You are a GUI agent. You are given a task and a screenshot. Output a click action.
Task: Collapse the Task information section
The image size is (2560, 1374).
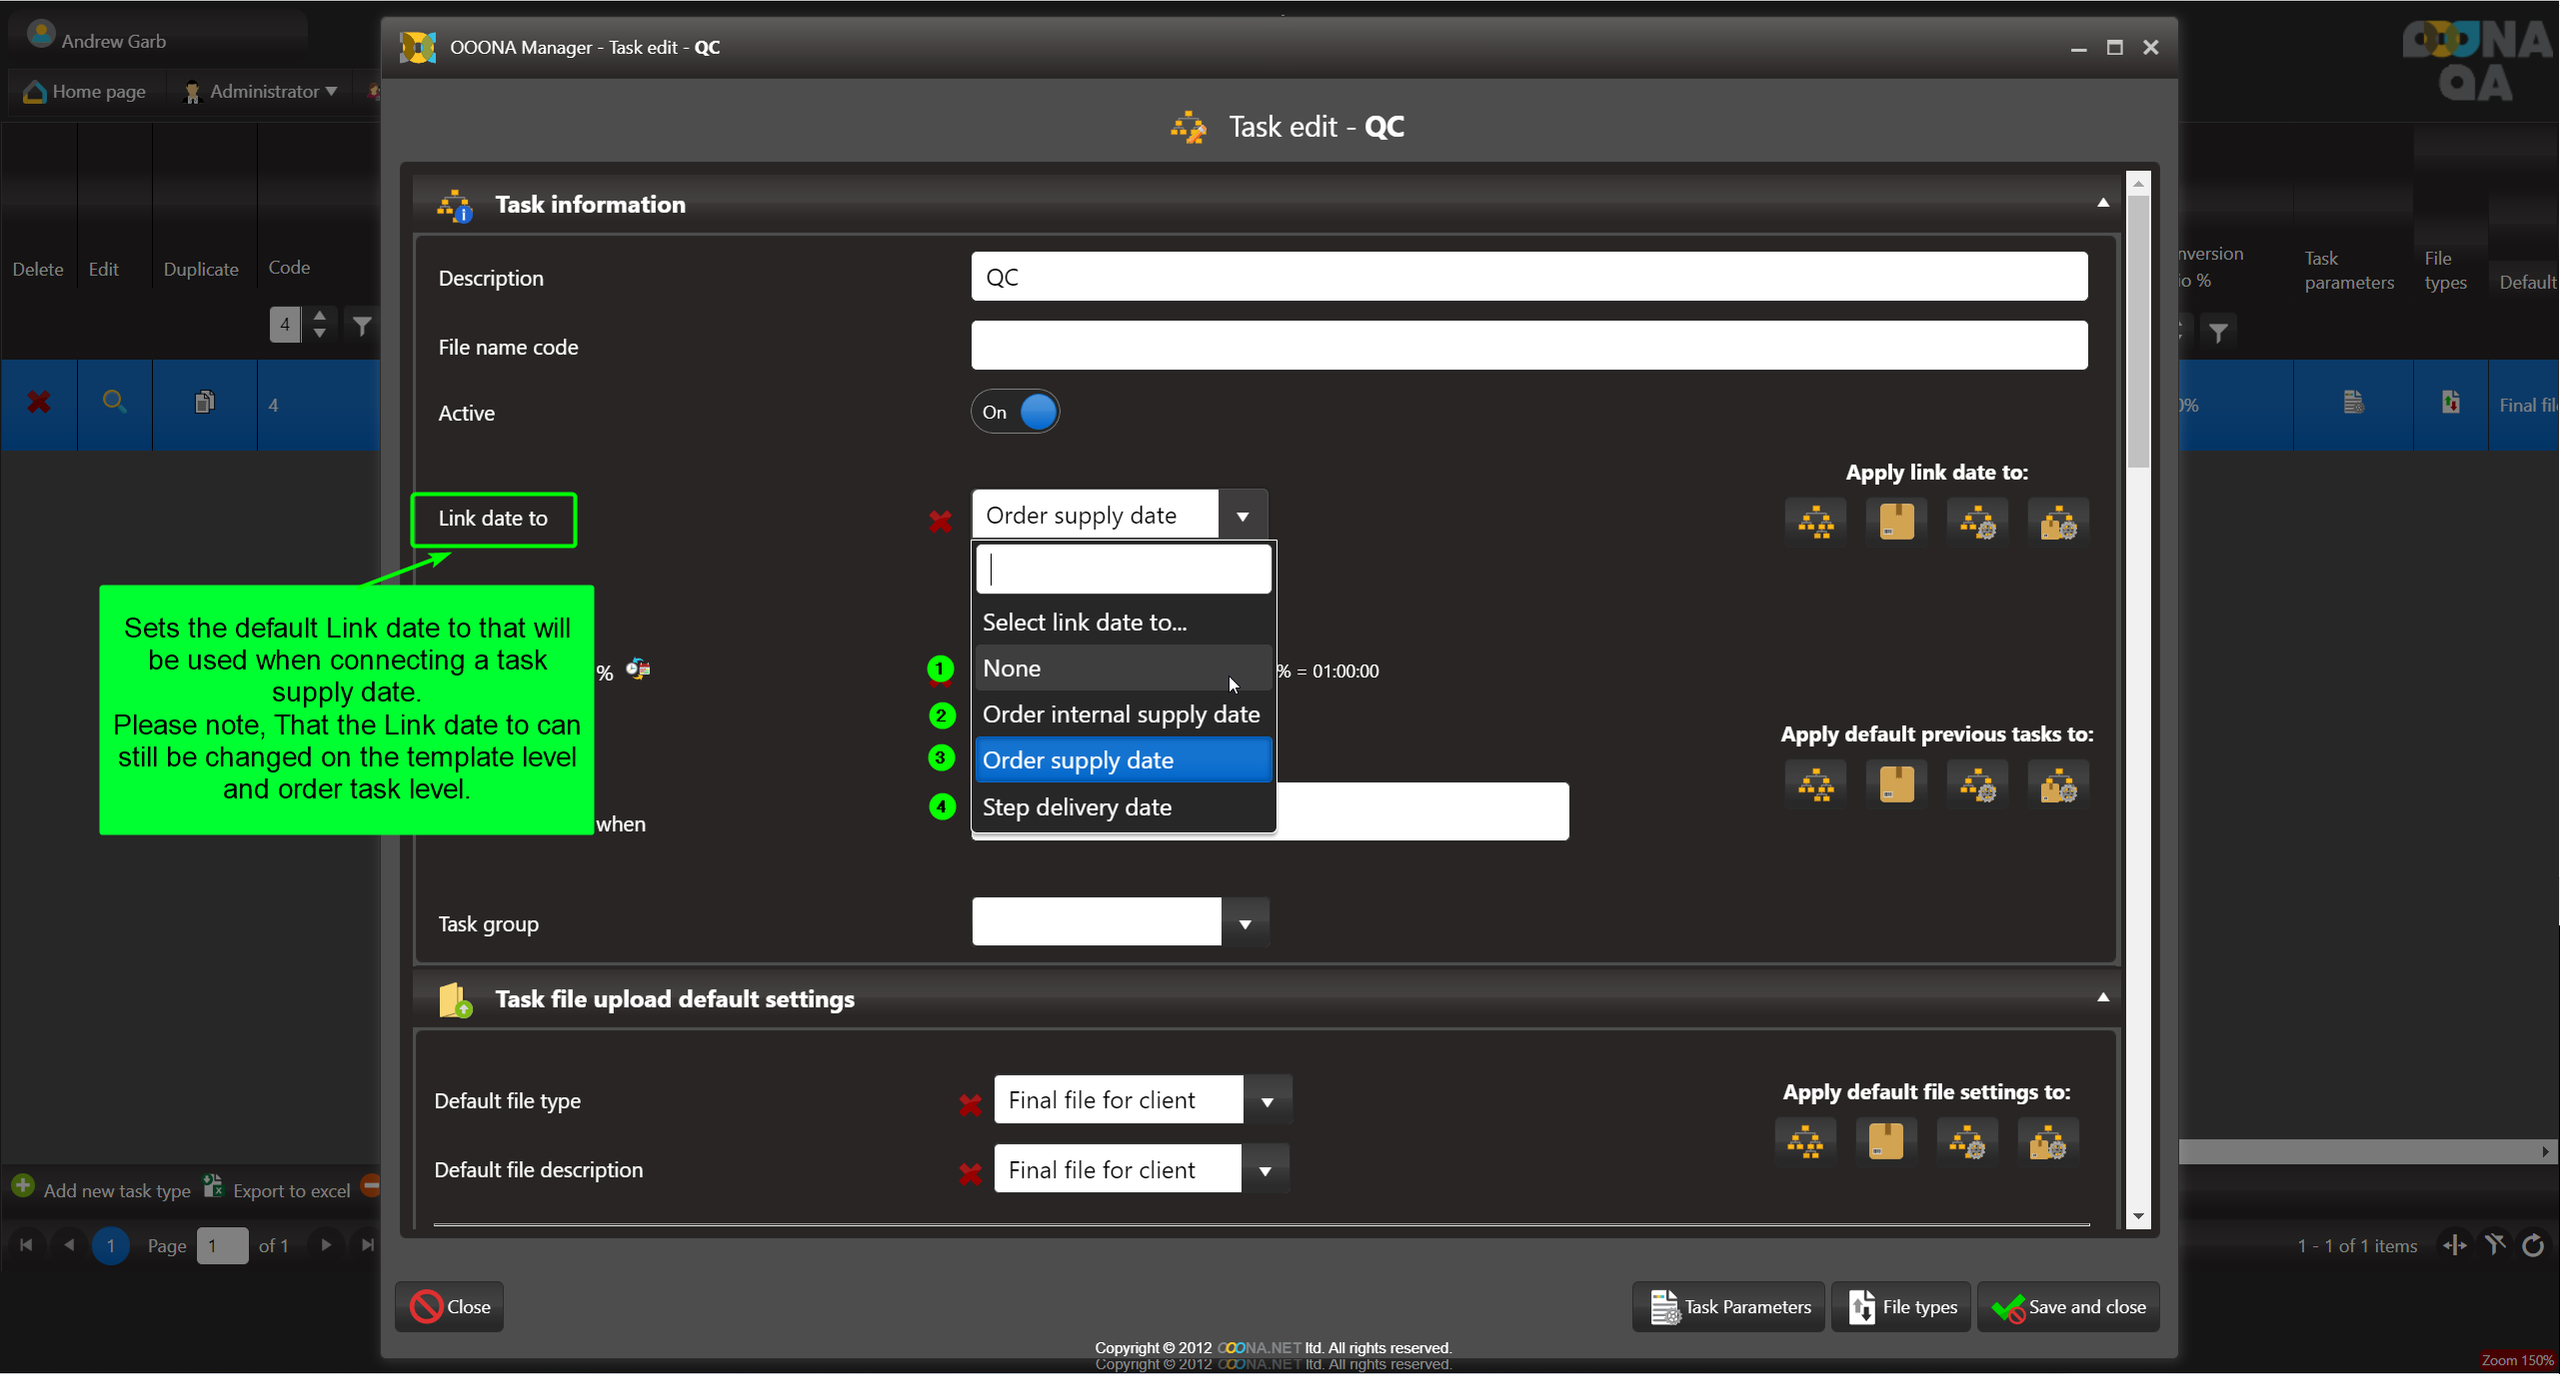point(2102,203)
